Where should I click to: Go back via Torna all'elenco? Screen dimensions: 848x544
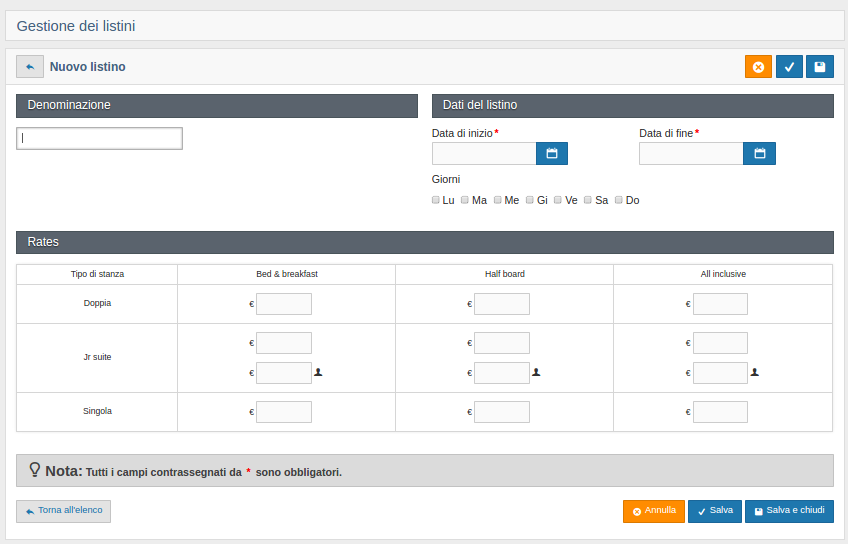[x=63, y=511]
